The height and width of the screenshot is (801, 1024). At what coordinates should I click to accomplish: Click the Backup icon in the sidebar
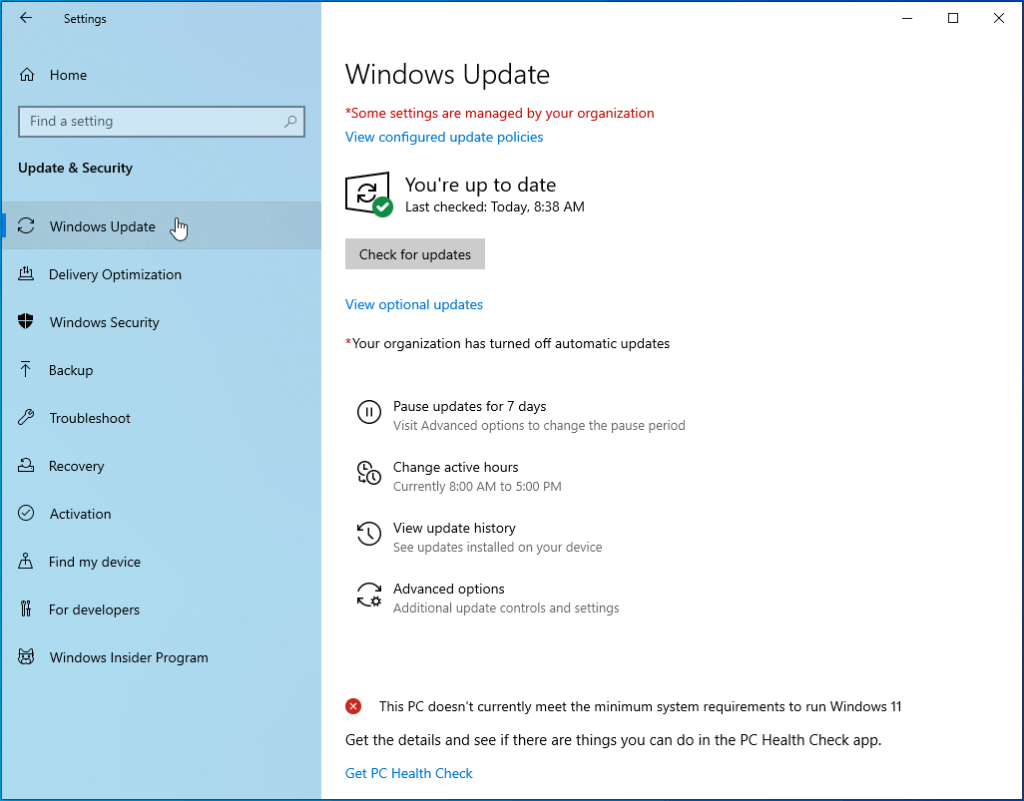25,370
